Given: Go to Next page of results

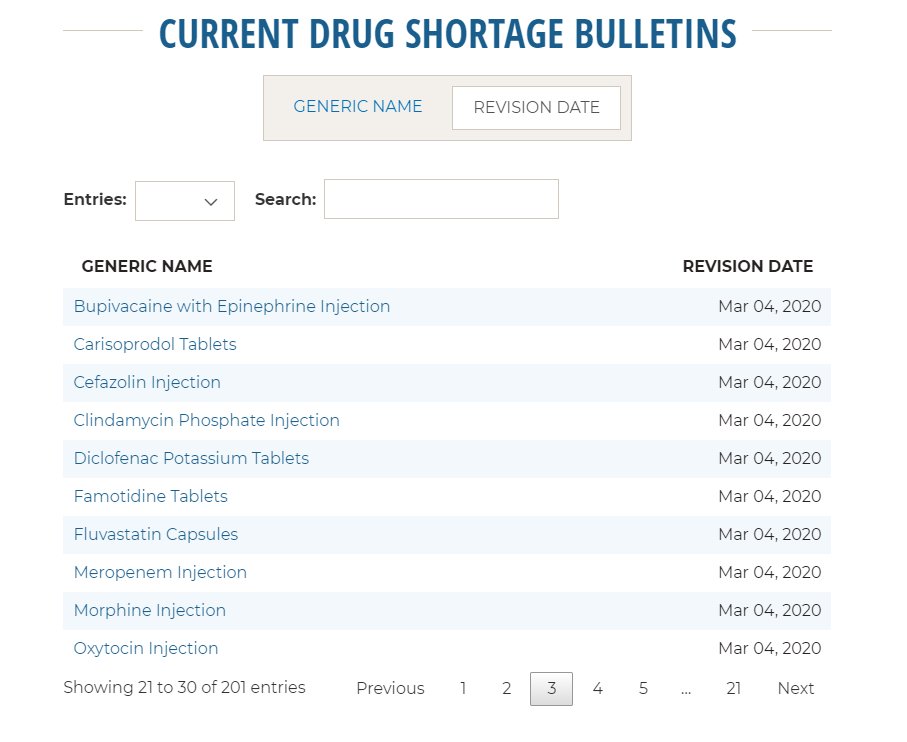Looking at the screenshot, I should (x=795, y=688).
